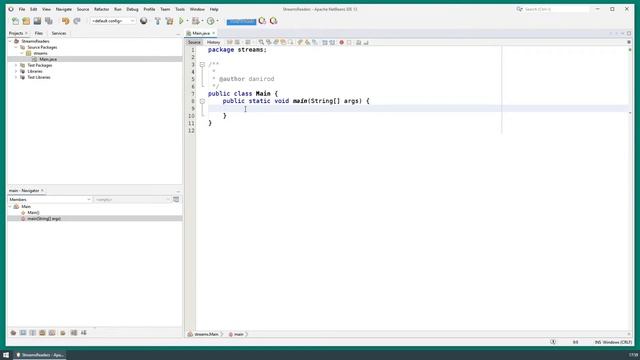Open the Debug menu
The image size is (640, 360).
pos(132,9)
